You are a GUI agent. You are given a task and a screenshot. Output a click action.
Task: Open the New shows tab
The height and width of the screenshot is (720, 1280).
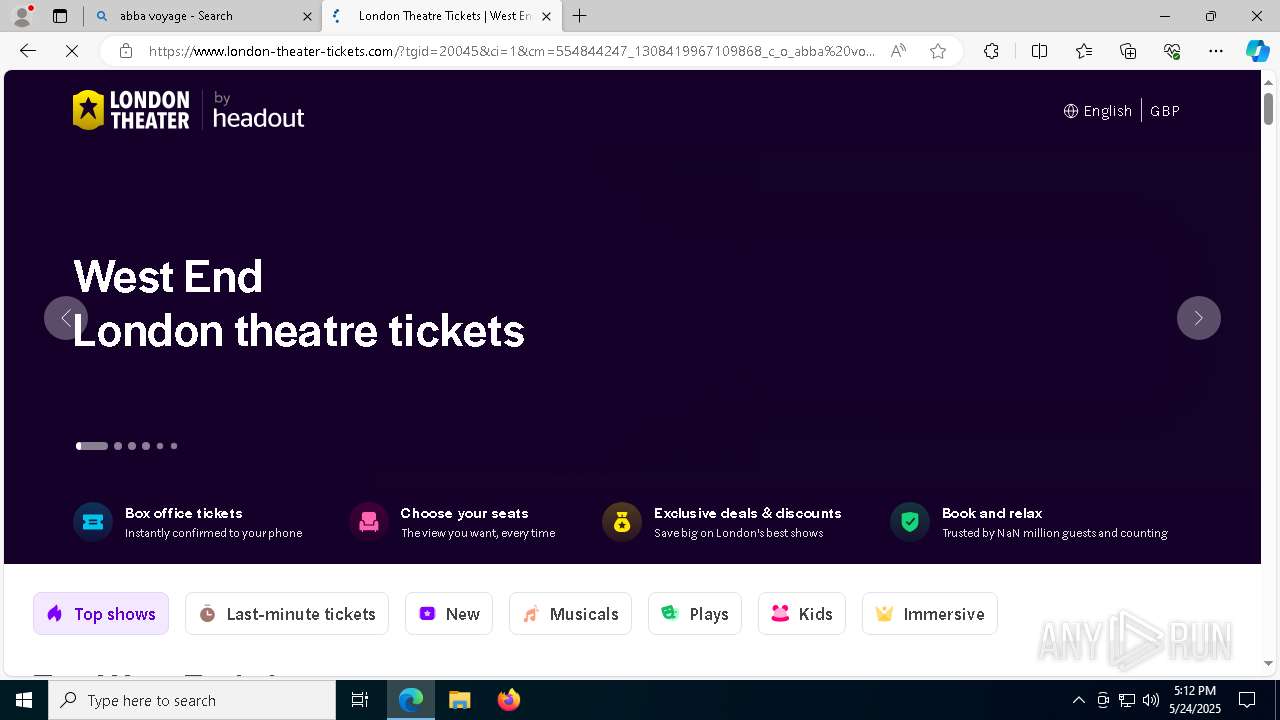coord(449,614)
